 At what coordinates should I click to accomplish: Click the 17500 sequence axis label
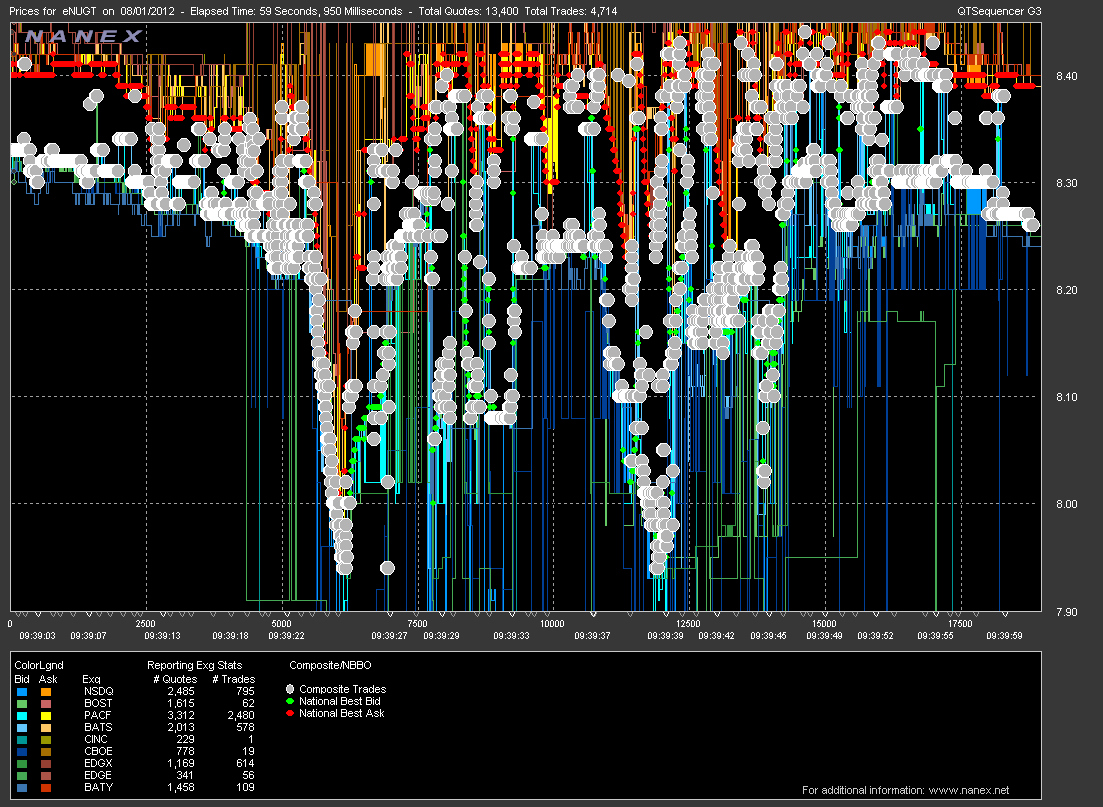tap(960, 623)
